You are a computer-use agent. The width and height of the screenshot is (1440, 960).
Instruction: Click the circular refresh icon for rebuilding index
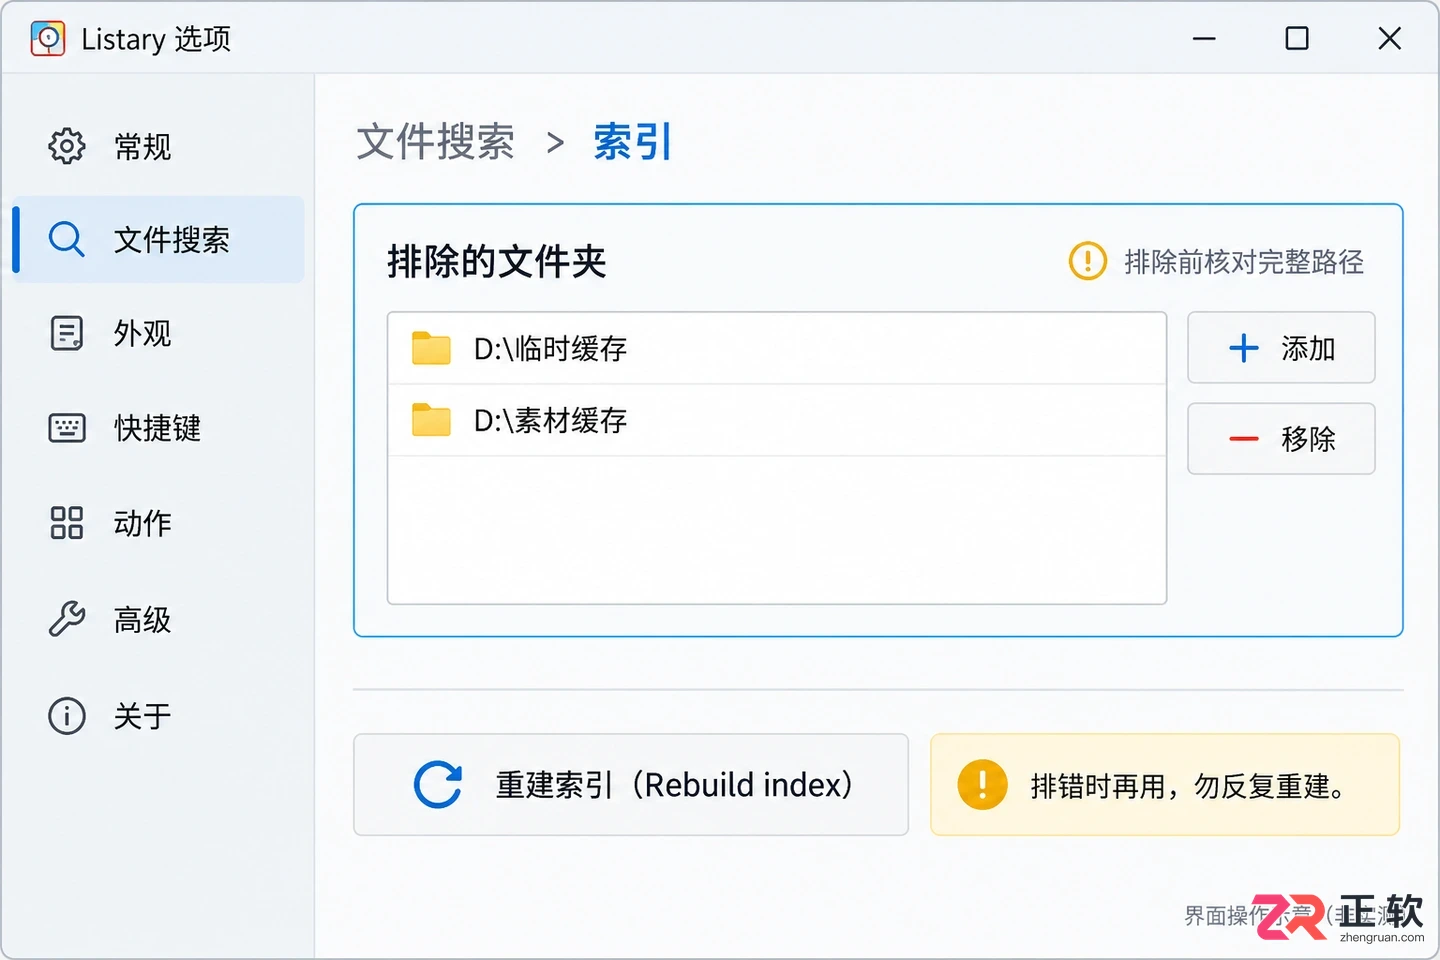(438, 785)
